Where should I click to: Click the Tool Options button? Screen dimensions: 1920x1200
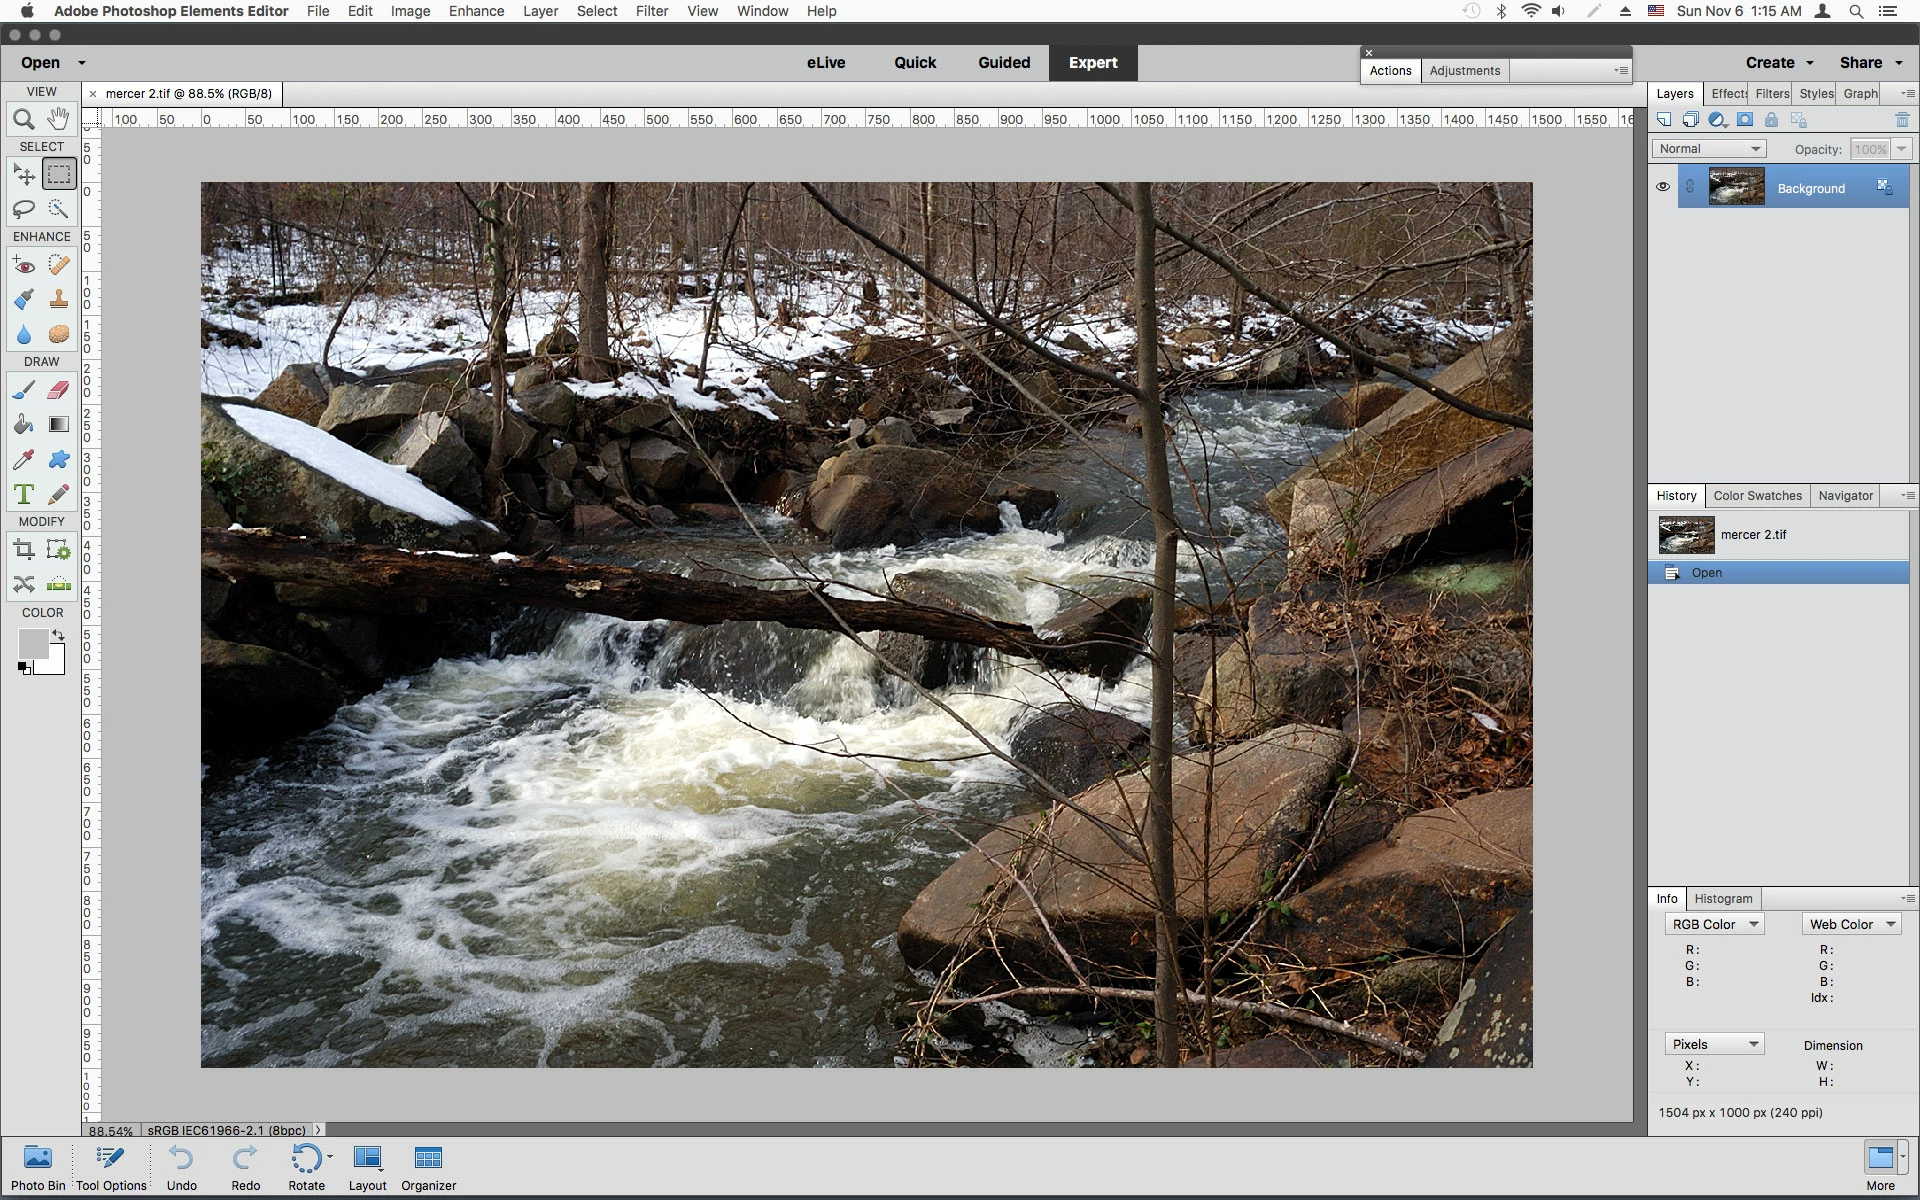111,1168
